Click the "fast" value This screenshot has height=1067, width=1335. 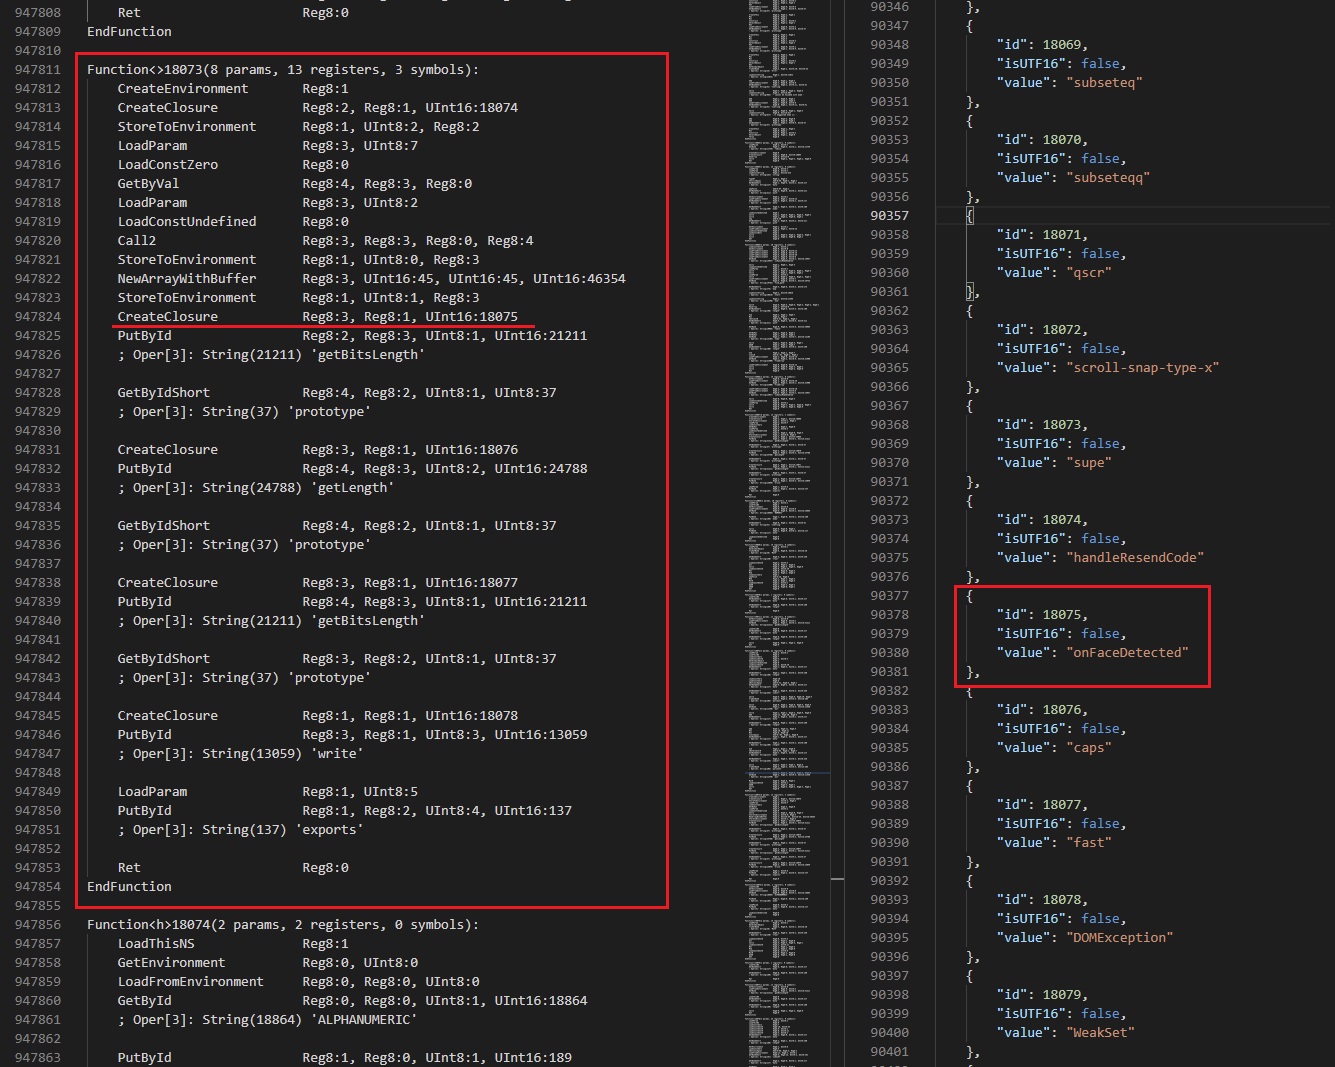pos(1089,843)
